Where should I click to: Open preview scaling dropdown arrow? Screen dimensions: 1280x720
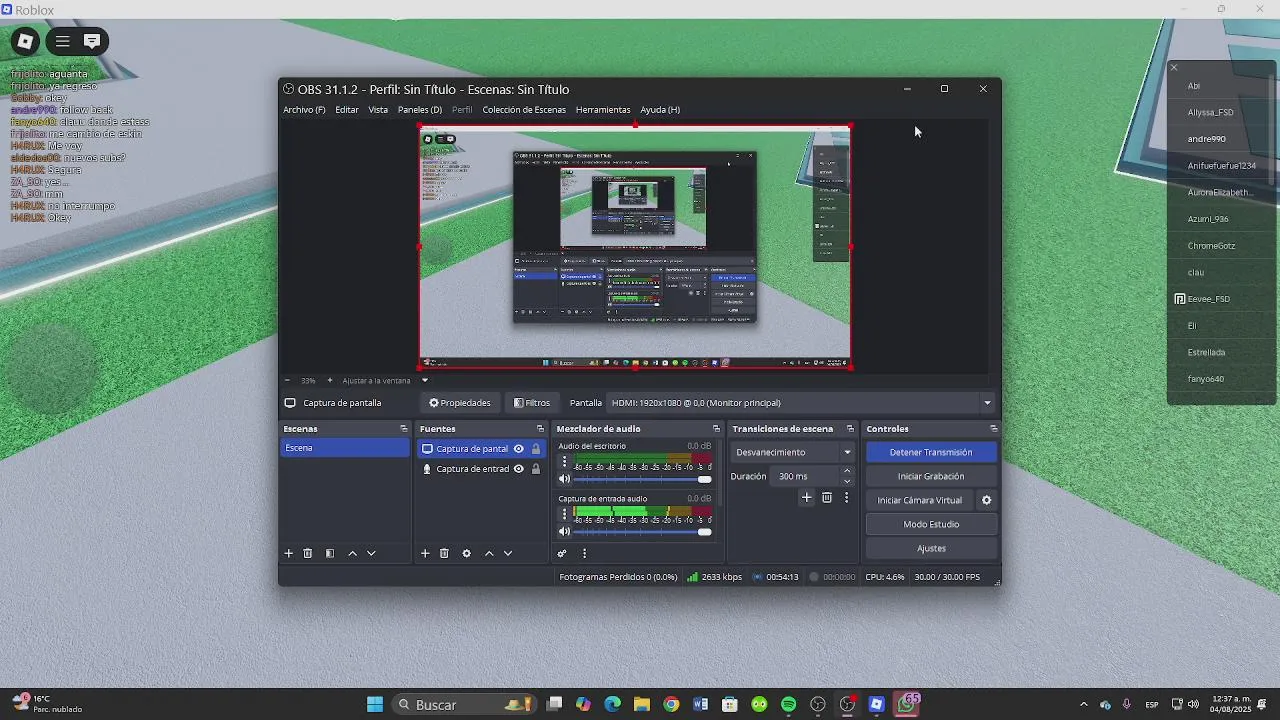coord(424,380)
